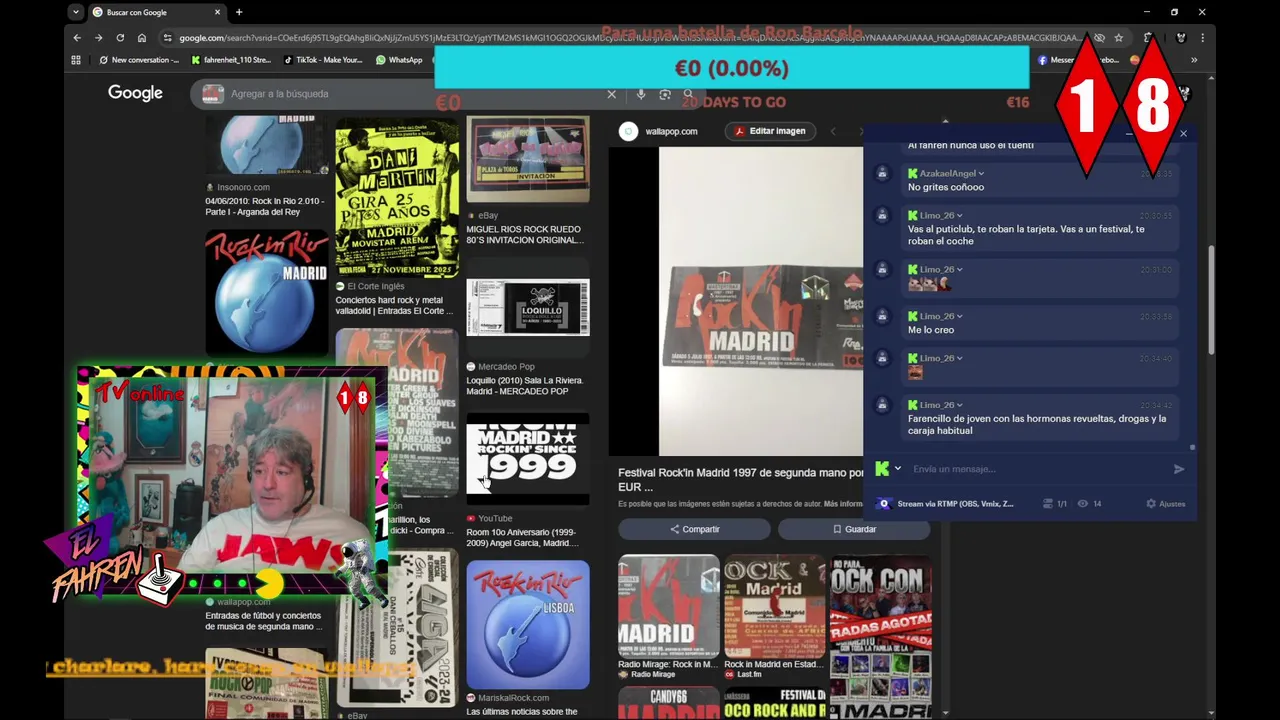Click the 'Envía un mensaje...' chat input
This screenshot has width=1280, height=720.
tap(1036, 469)
